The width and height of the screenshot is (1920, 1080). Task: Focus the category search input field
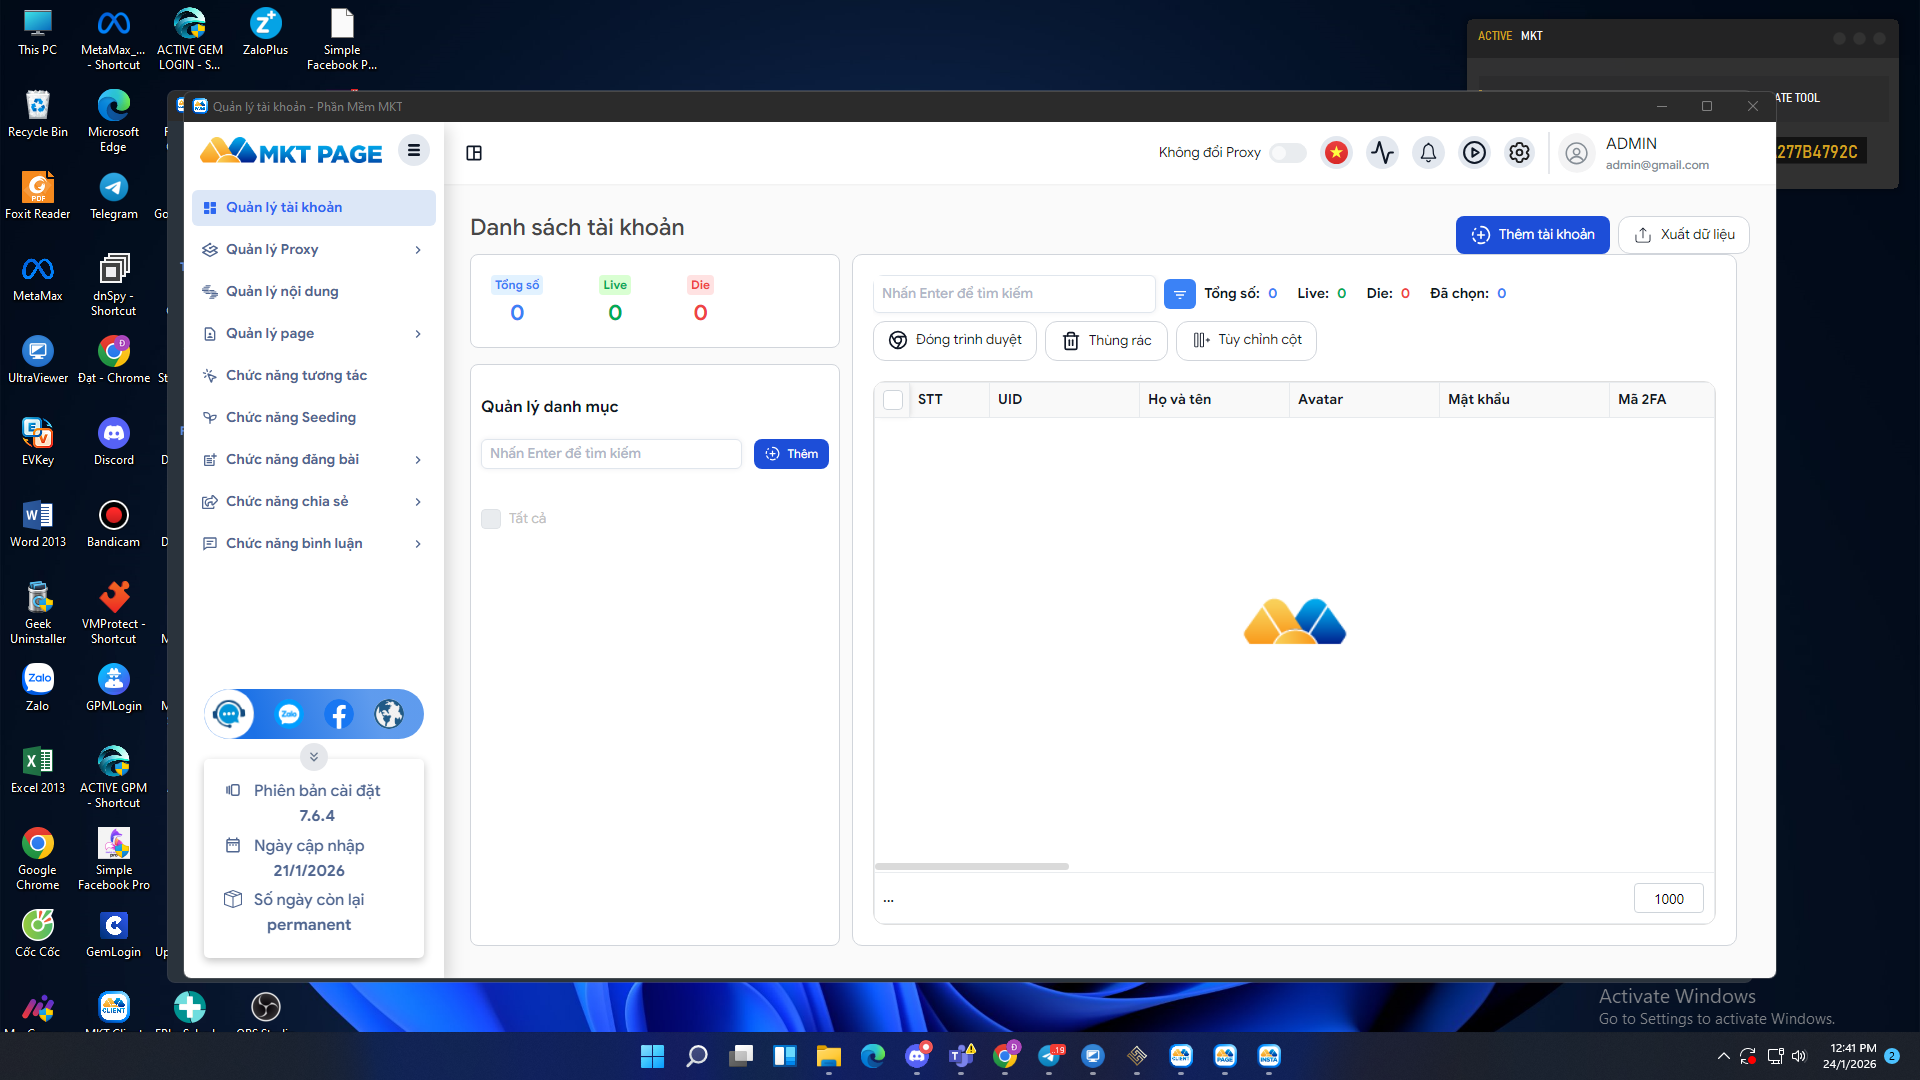(x=611, y=454)
